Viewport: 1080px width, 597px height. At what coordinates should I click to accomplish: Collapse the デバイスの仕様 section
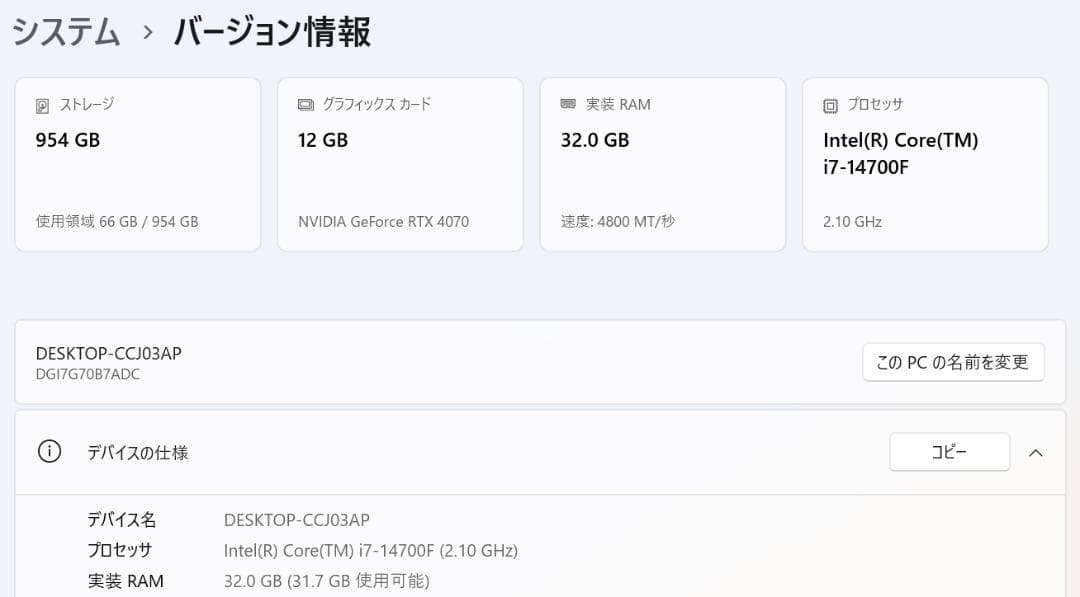tap(1037, 451)
